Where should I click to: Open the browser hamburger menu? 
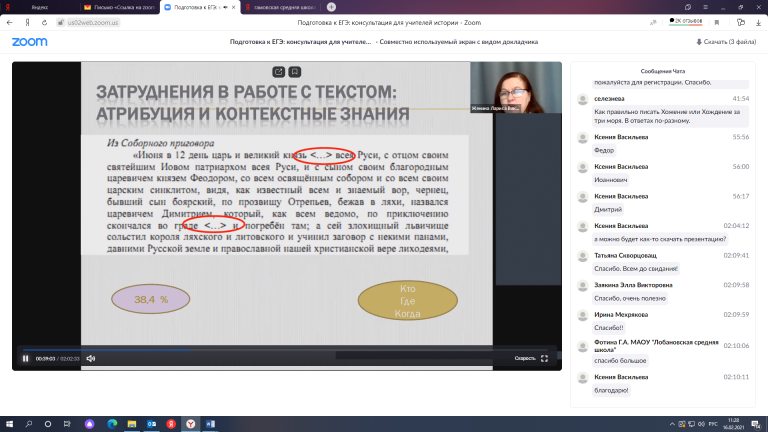[705, 7]
